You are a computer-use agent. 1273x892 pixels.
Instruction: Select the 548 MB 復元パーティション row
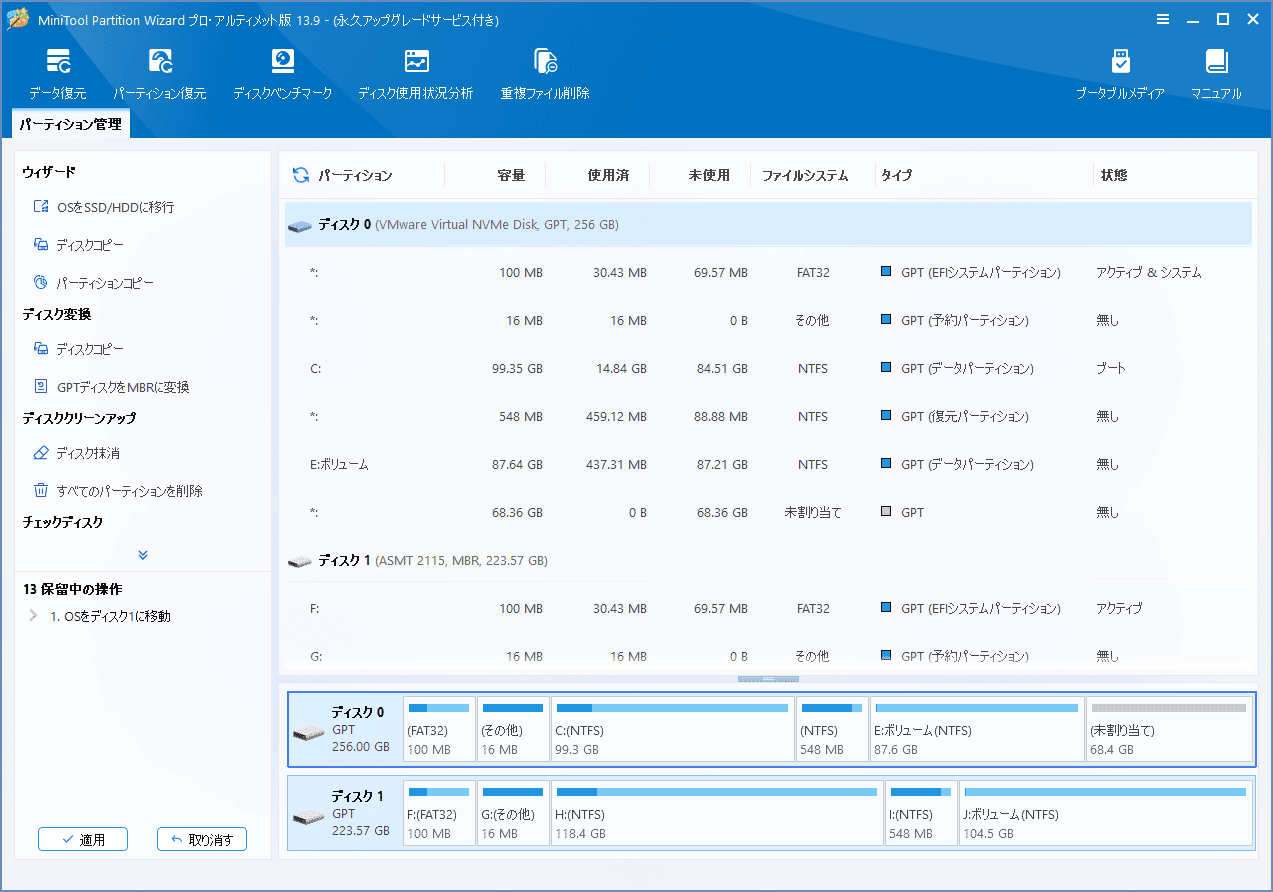point(768,417)
